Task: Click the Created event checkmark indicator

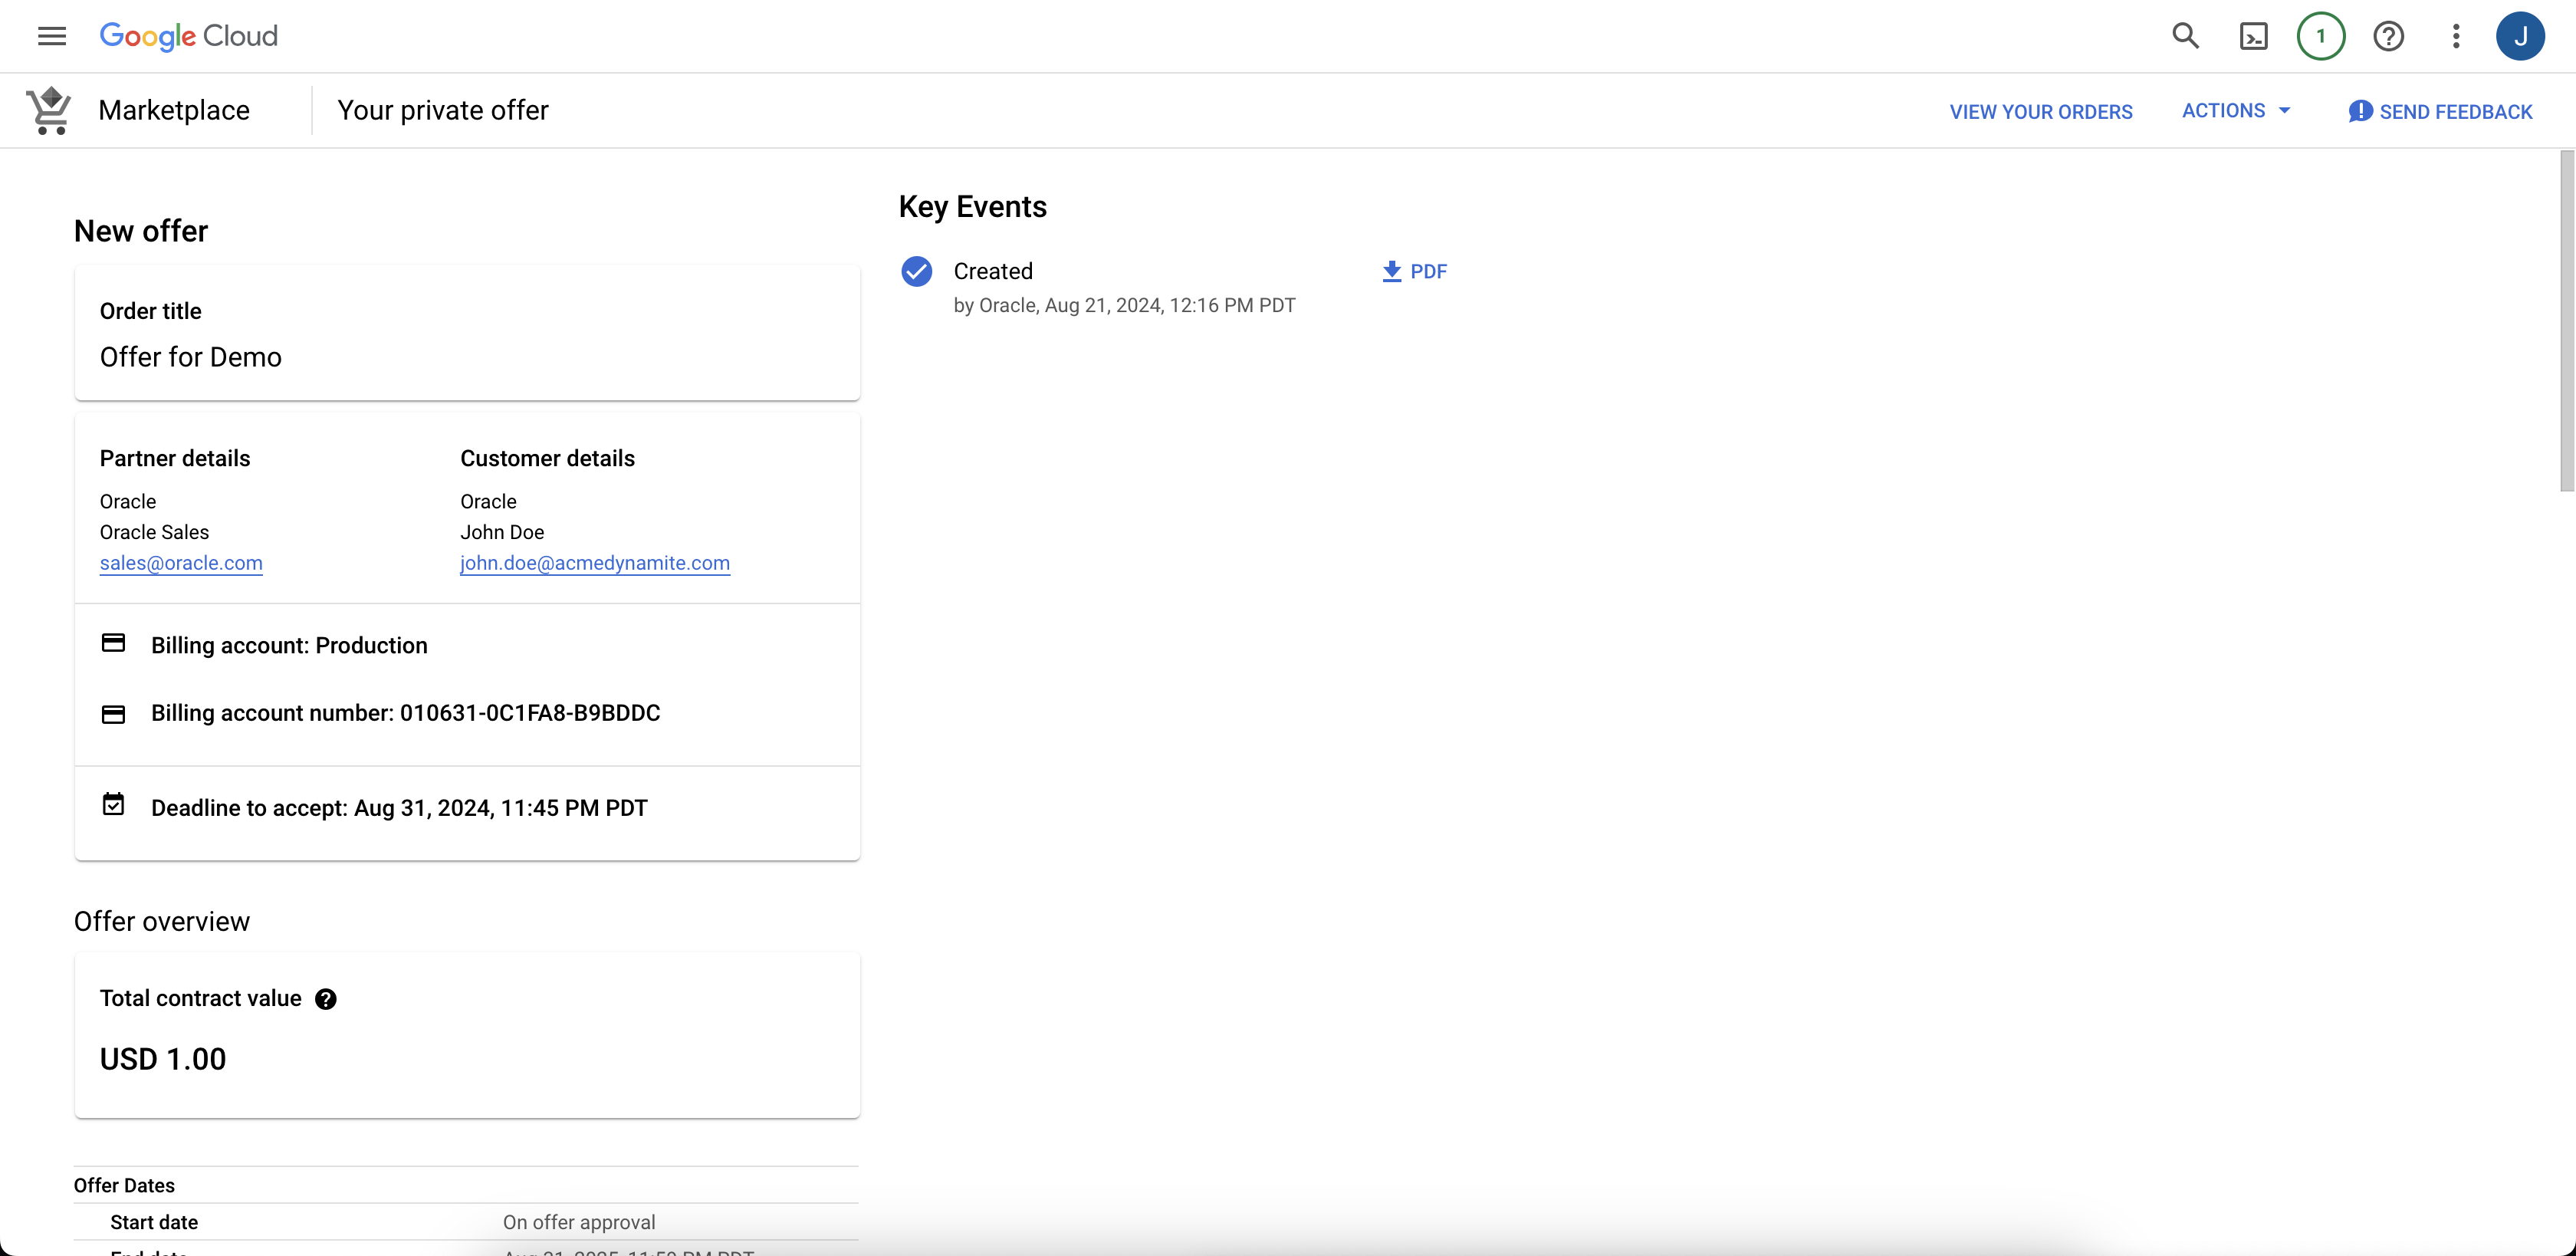Action: click(916, 271)
